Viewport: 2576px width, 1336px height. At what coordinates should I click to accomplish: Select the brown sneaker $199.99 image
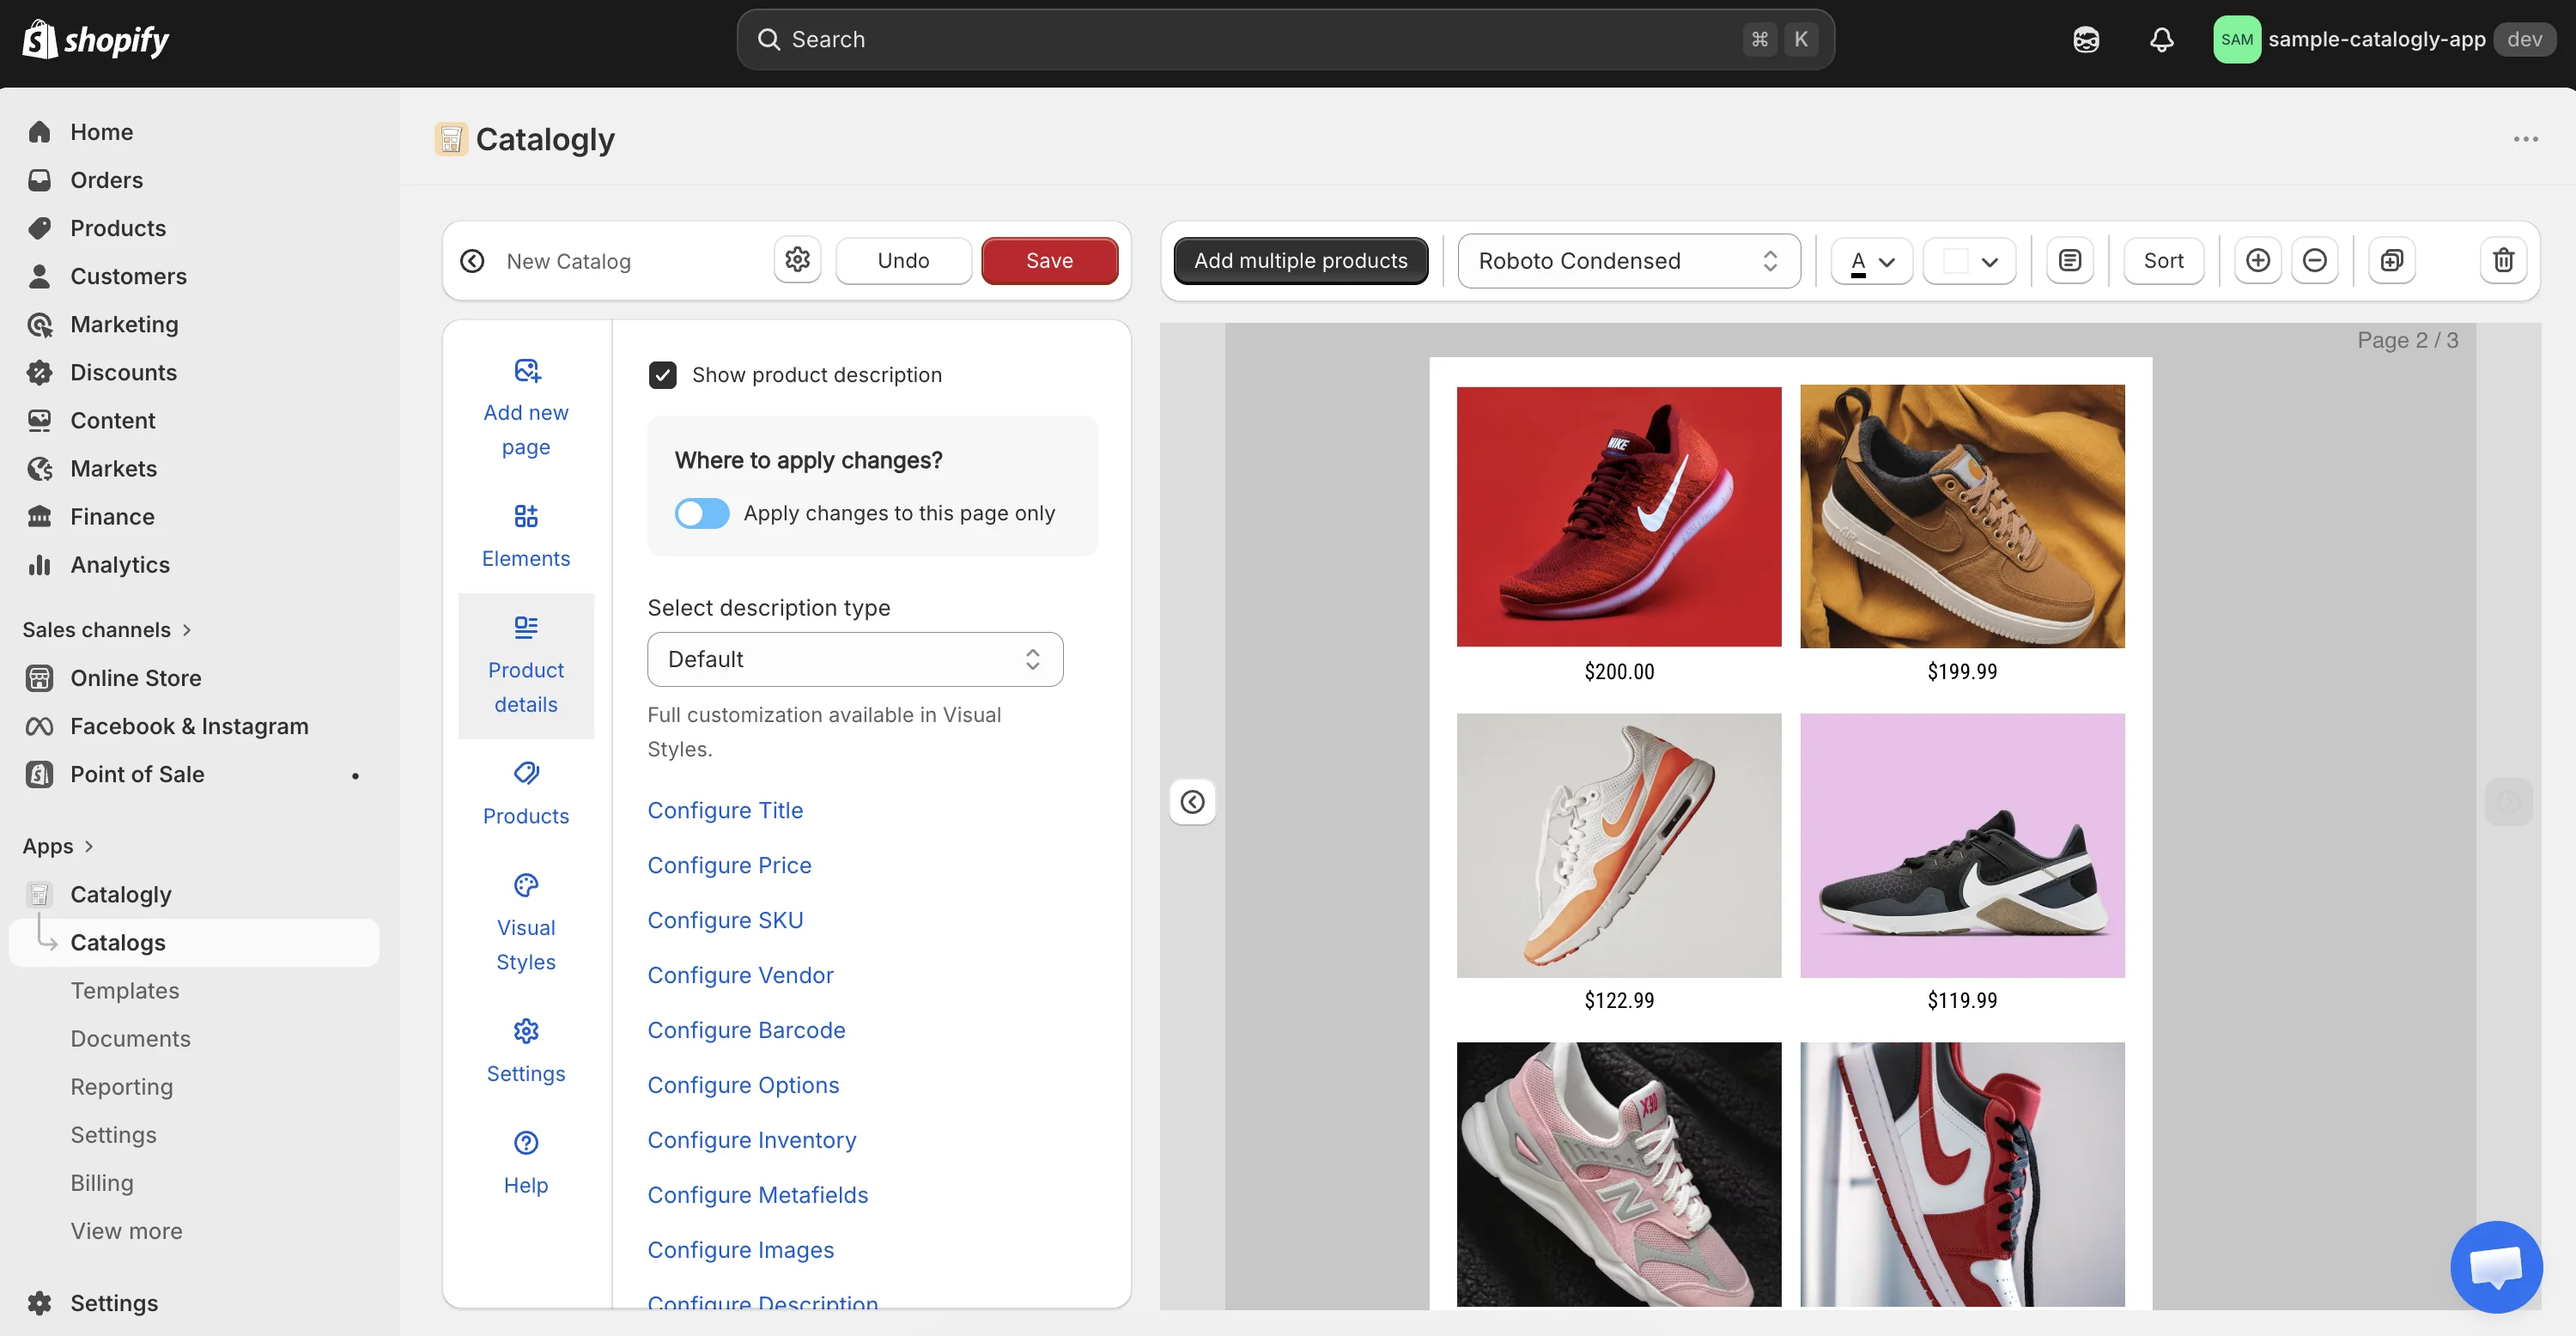click(1962, 516)
